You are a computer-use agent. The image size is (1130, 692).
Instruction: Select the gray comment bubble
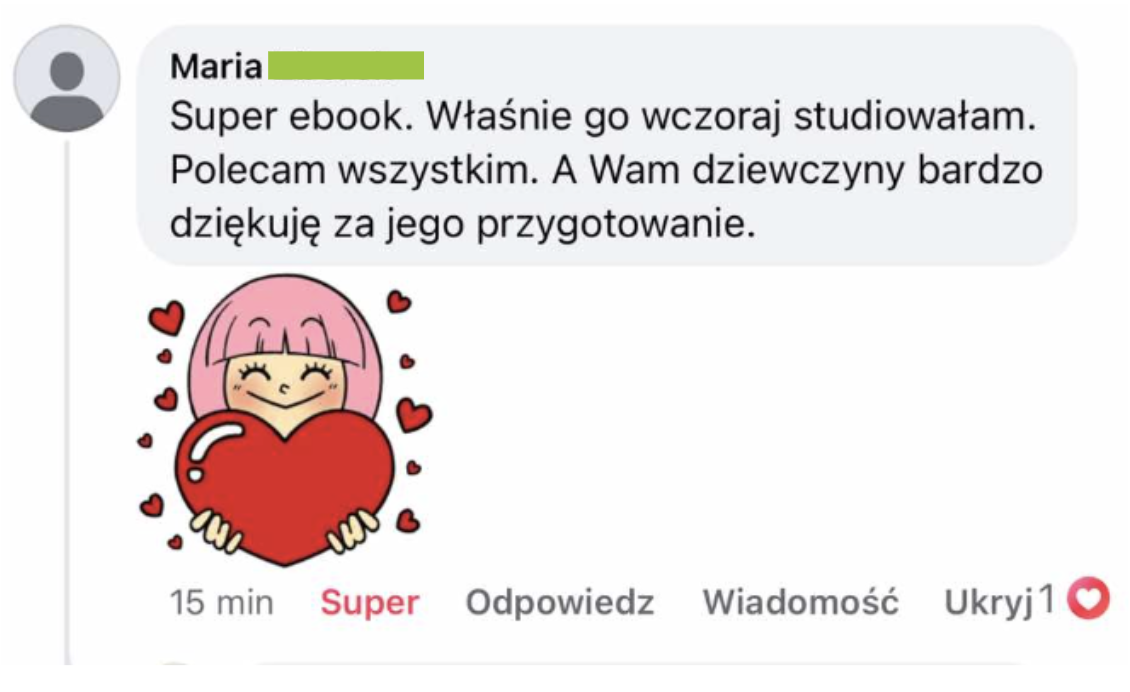[x=607, y=145]
